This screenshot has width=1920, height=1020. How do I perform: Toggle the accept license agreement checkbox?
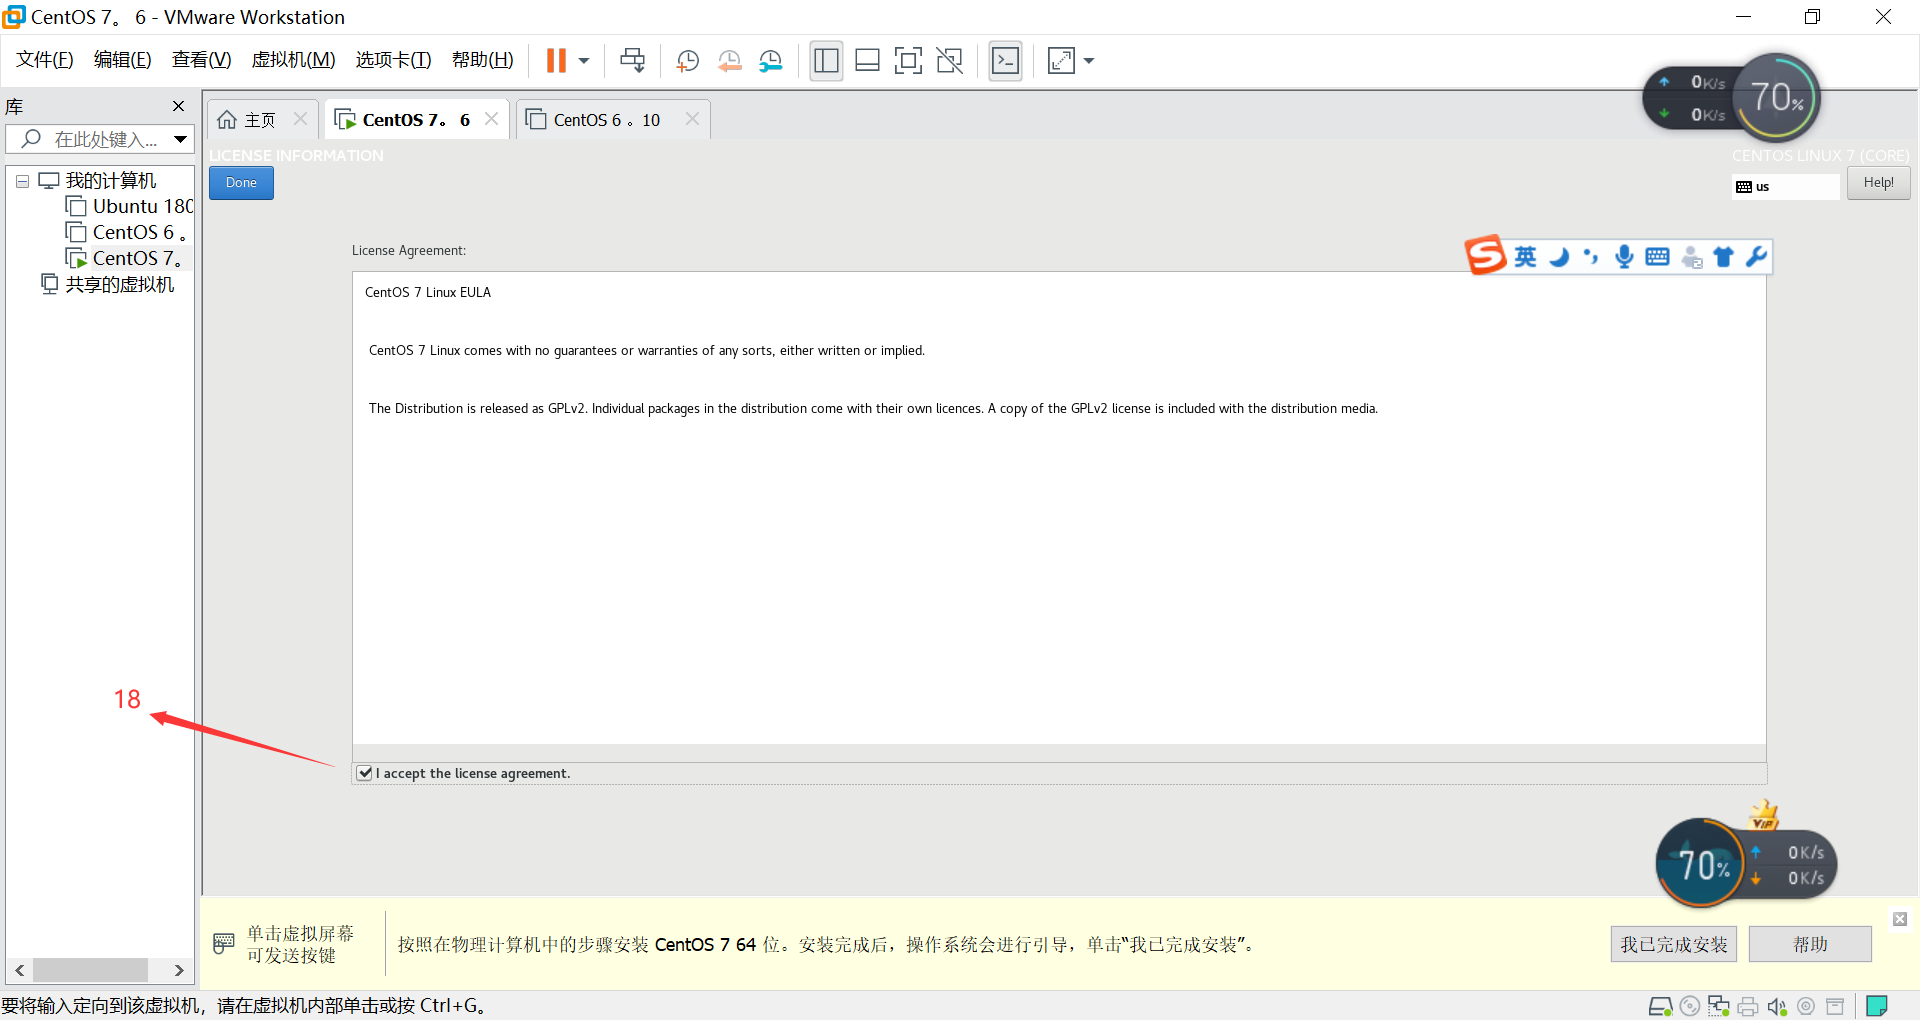pos(365,773)
